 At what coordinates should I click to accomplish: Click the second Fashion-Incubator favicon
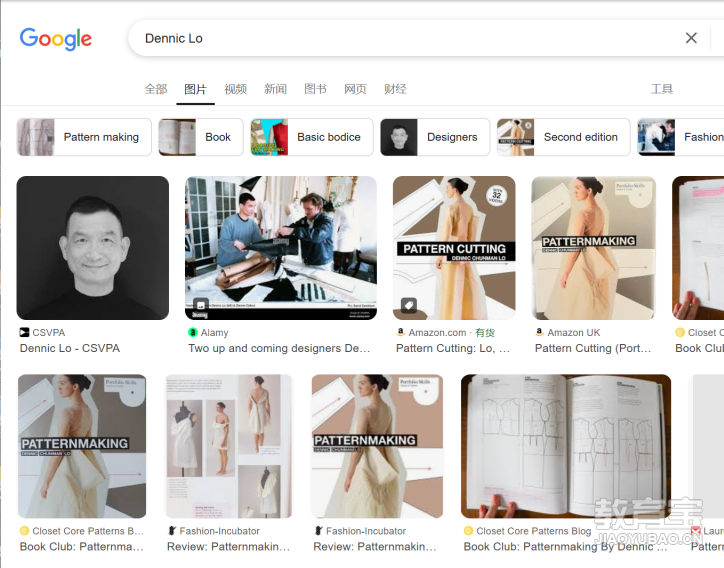pyautogui.click(x=318, y=531)
